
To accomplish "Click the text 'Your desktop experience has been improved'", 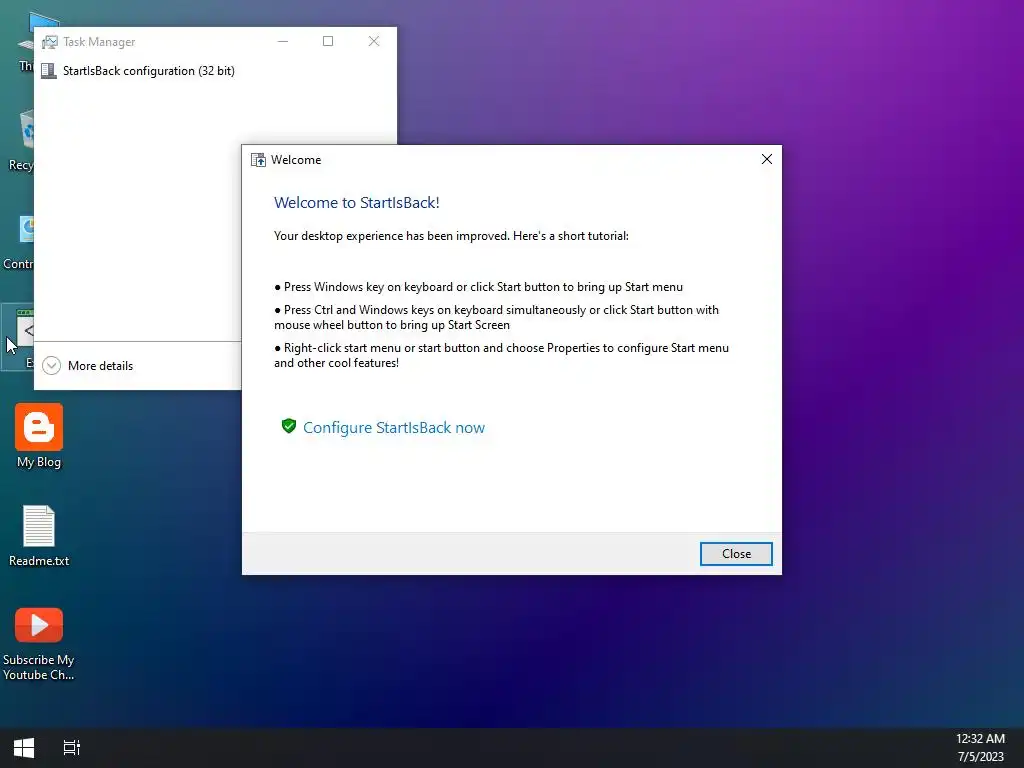I will (391, 236).
